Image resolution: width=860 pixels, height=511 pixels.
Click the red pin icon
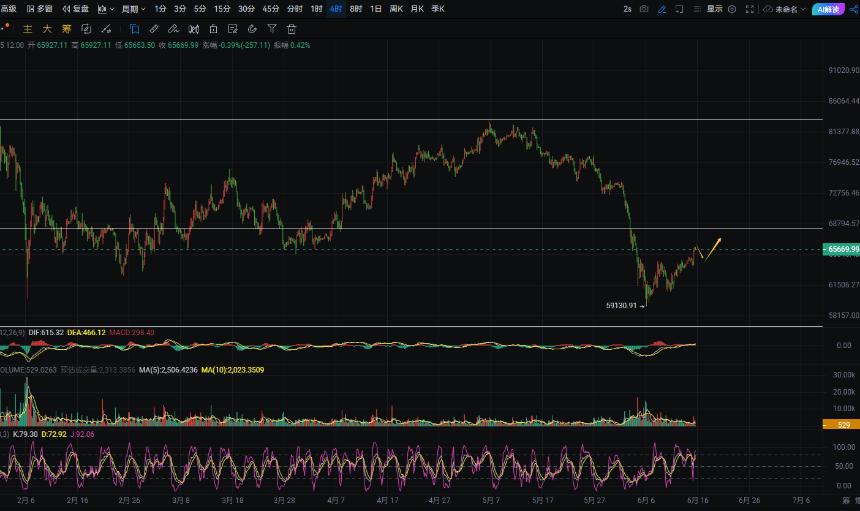coord(6,27)
